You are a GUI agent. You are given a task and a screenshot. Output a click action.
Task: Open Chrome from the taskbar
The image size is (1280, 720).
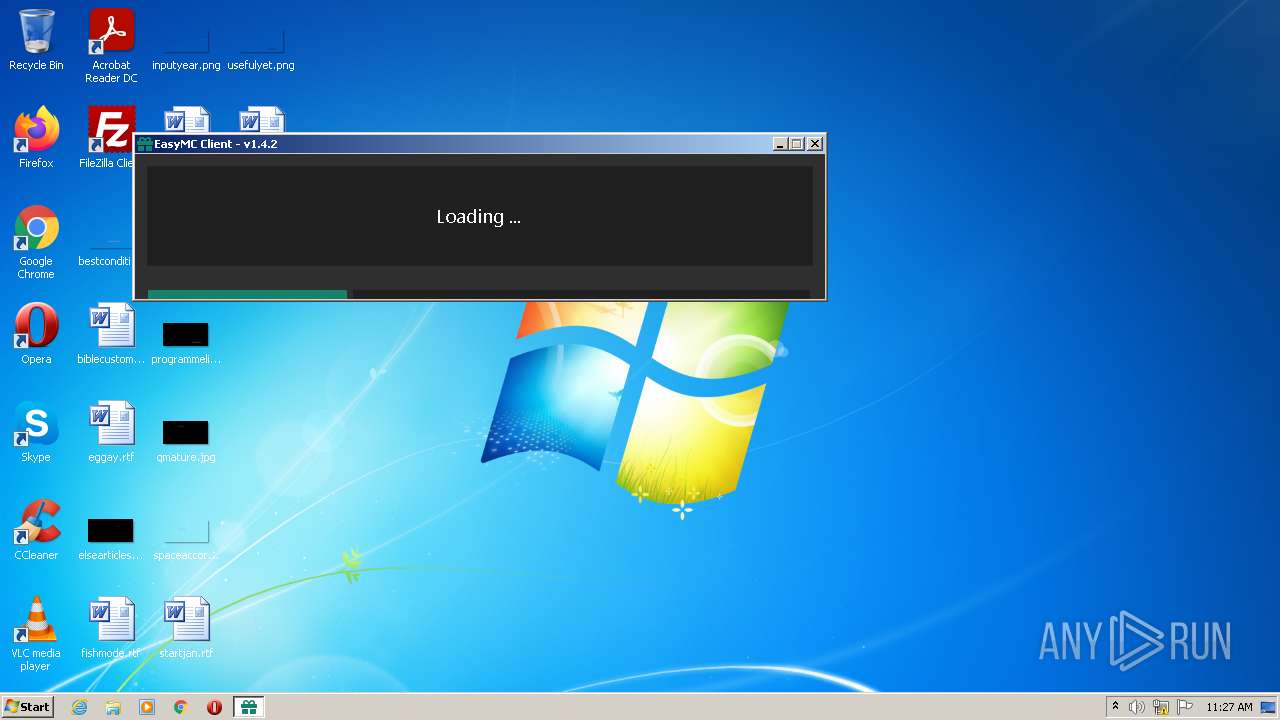point(181,707)
